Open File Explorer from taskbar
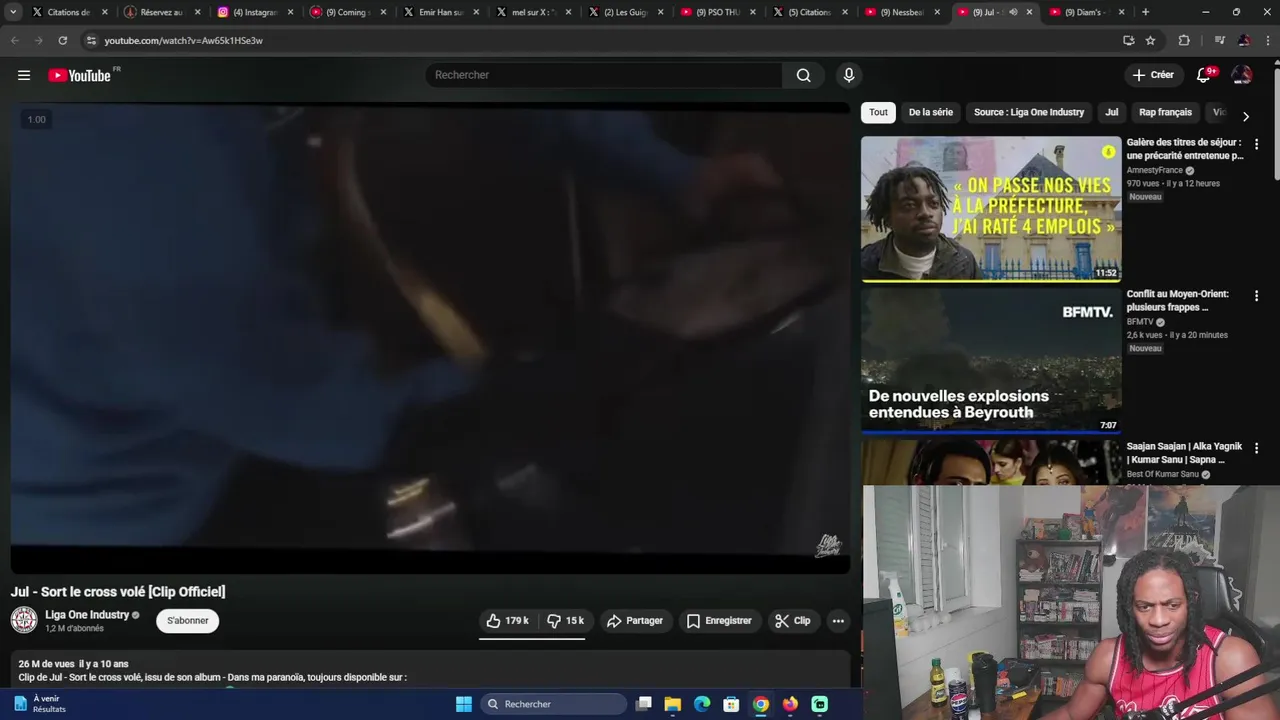Image resolution: width=1280 pixels, height=720 pixels. pos(673,704)
